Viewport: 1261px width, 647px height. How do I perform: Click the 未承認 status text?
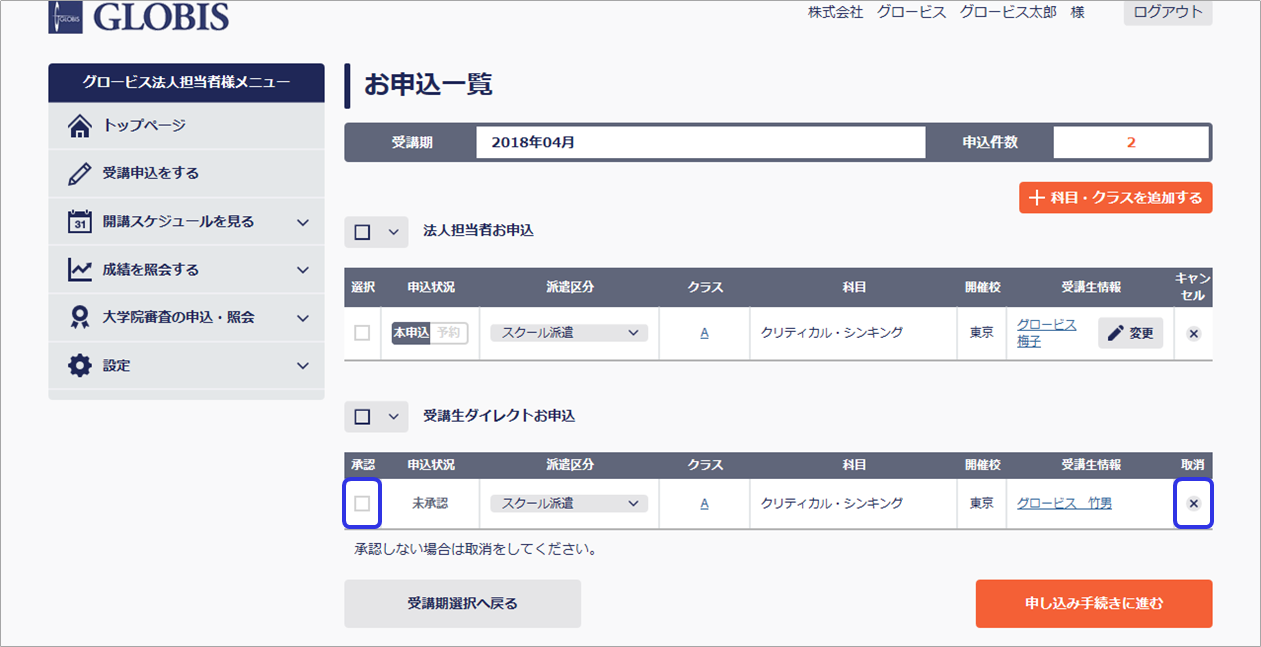(x=430, y=504)
